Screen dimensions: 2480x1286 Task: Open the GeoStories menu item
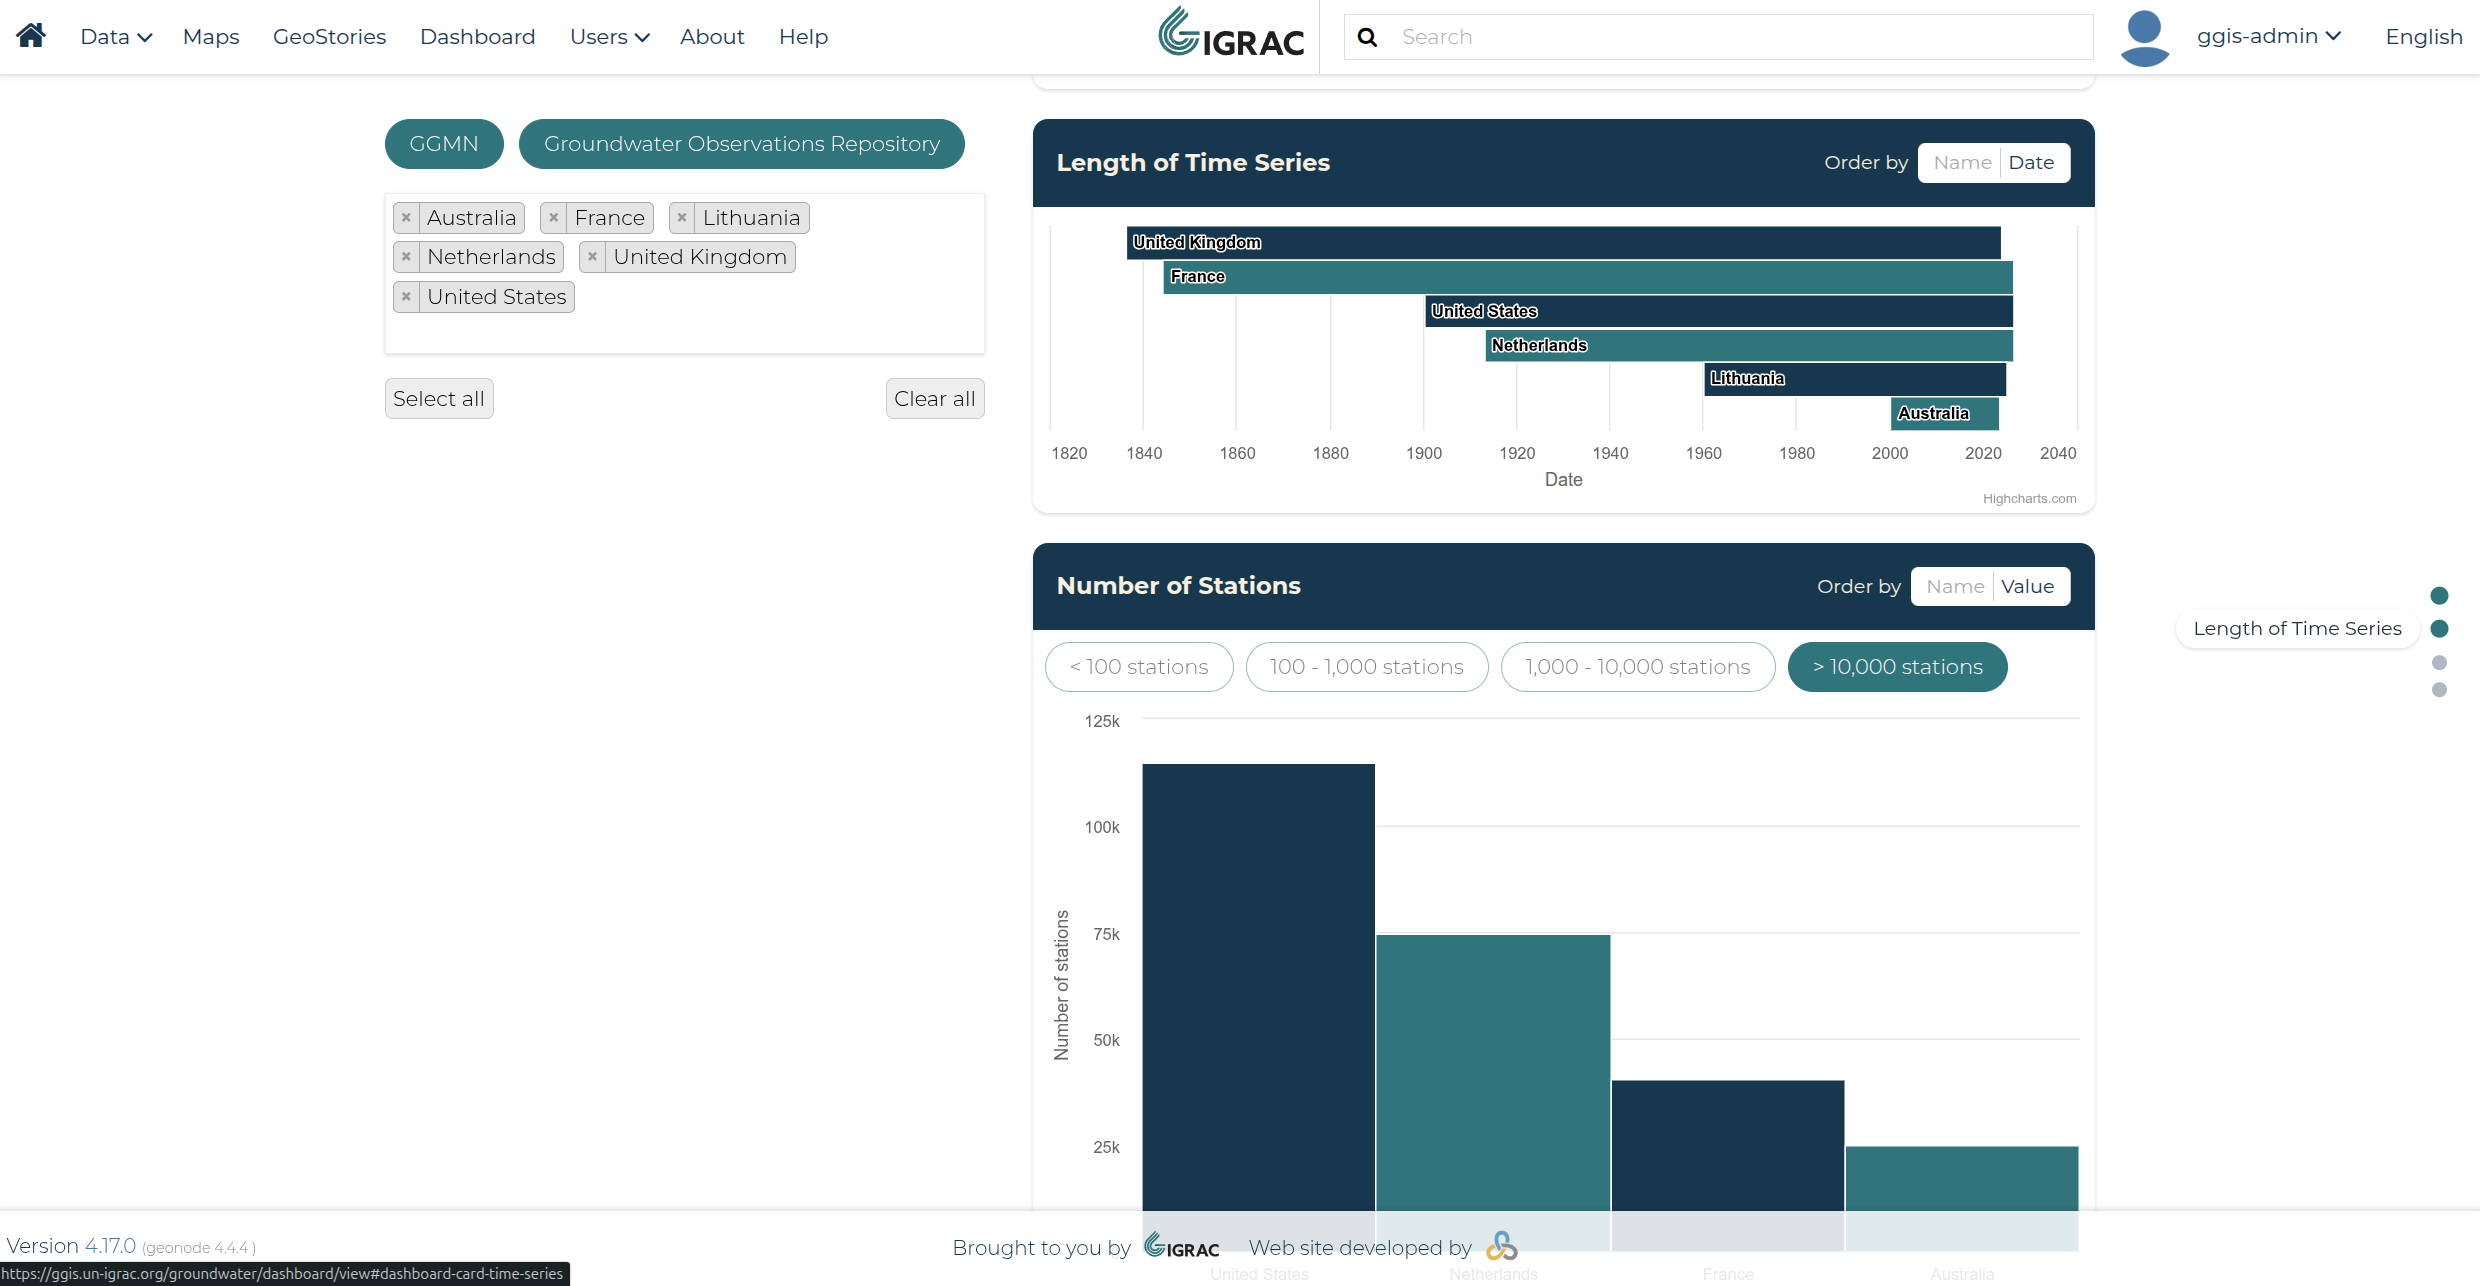click(329, 37)
